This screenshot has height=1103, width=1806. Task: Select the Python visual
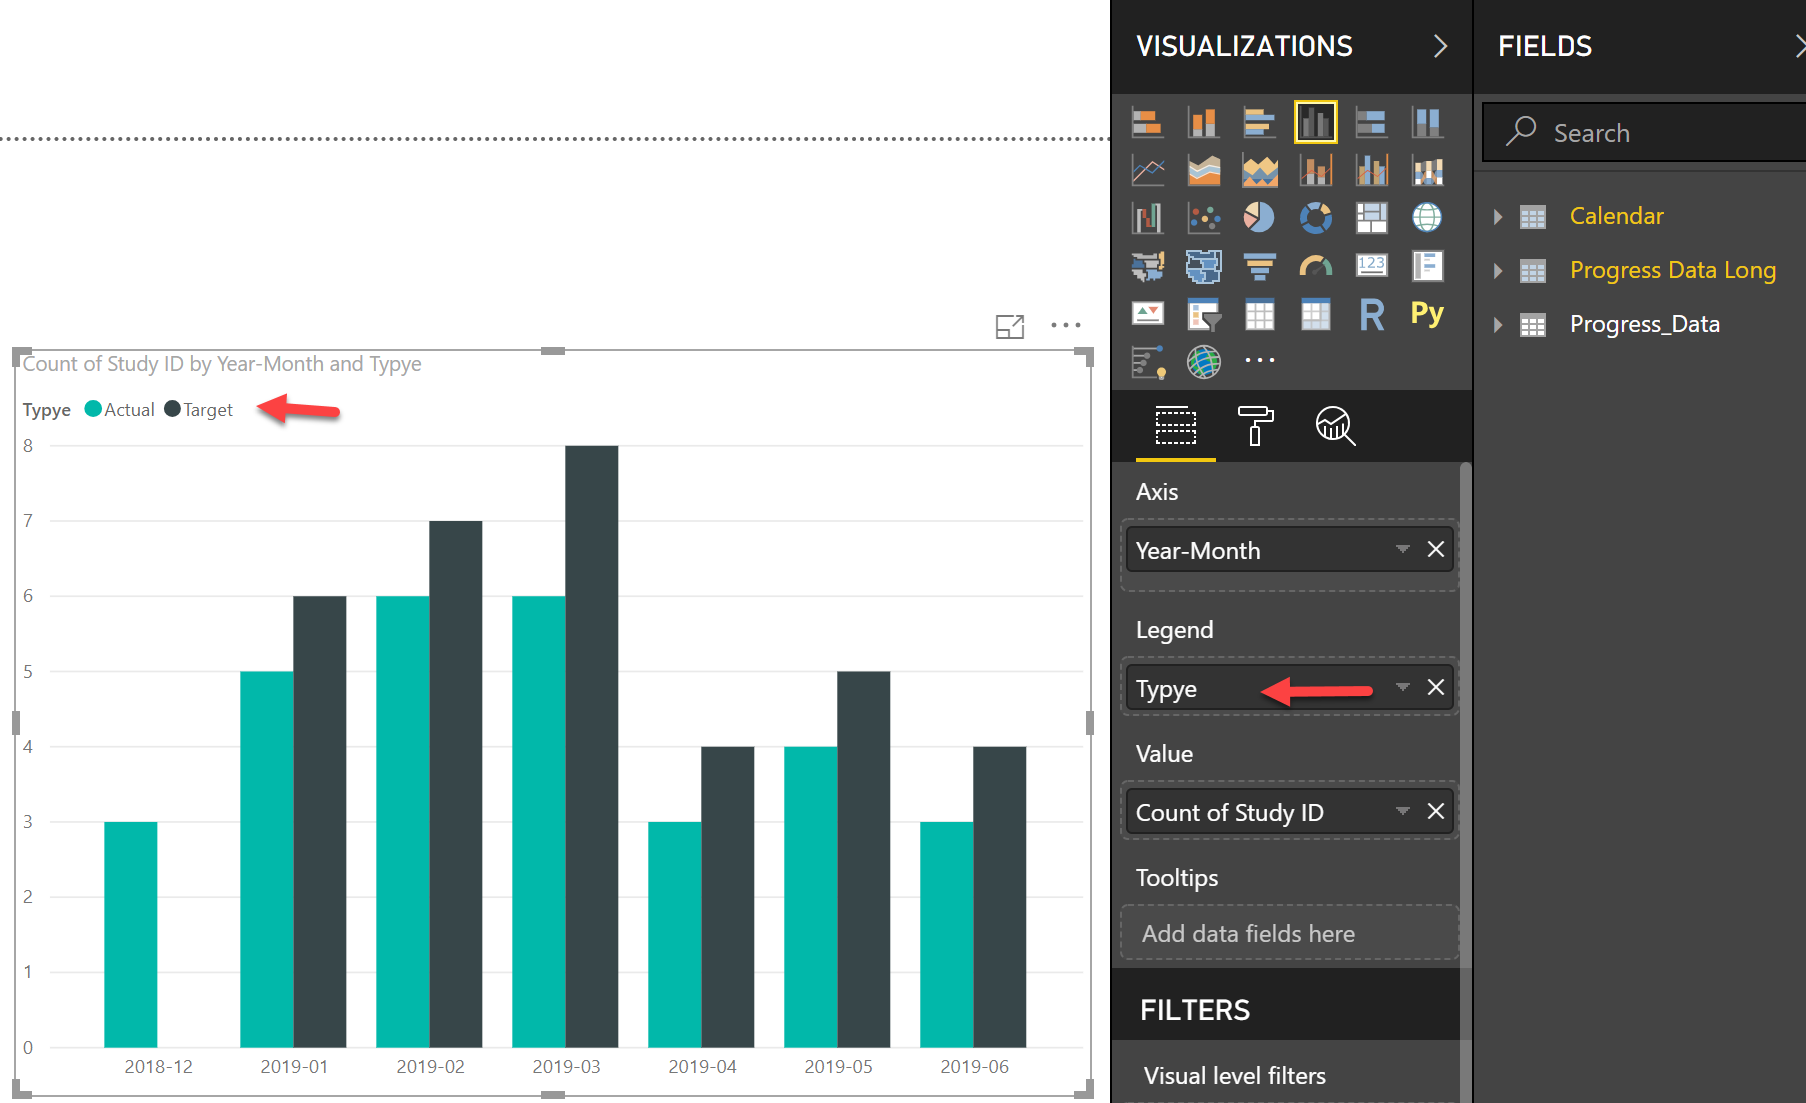pos(1427,314)
